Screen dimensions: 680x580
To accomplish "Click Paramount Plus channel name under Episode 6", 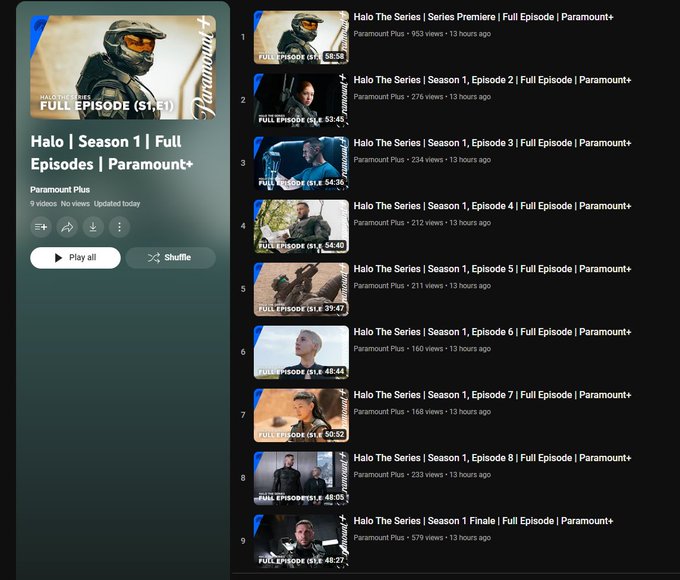I will (379, 349).
